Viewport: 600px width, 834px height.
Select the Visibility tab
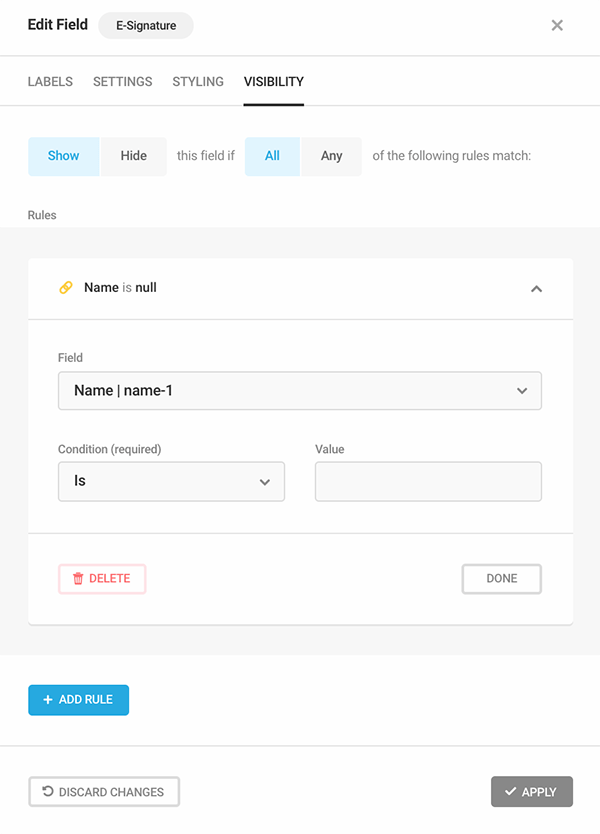[x=273, y=81]
